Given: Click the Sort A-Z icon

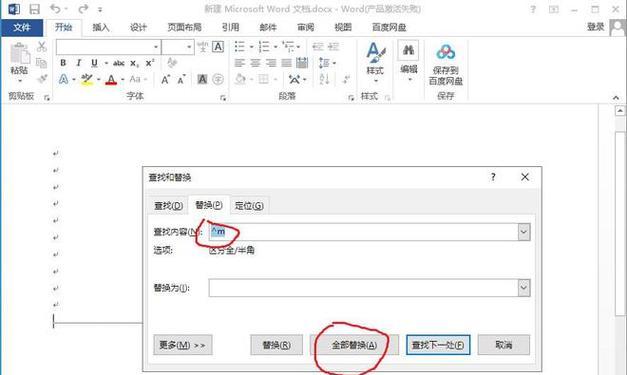Looking at the screenshot, I should [324, 79].
